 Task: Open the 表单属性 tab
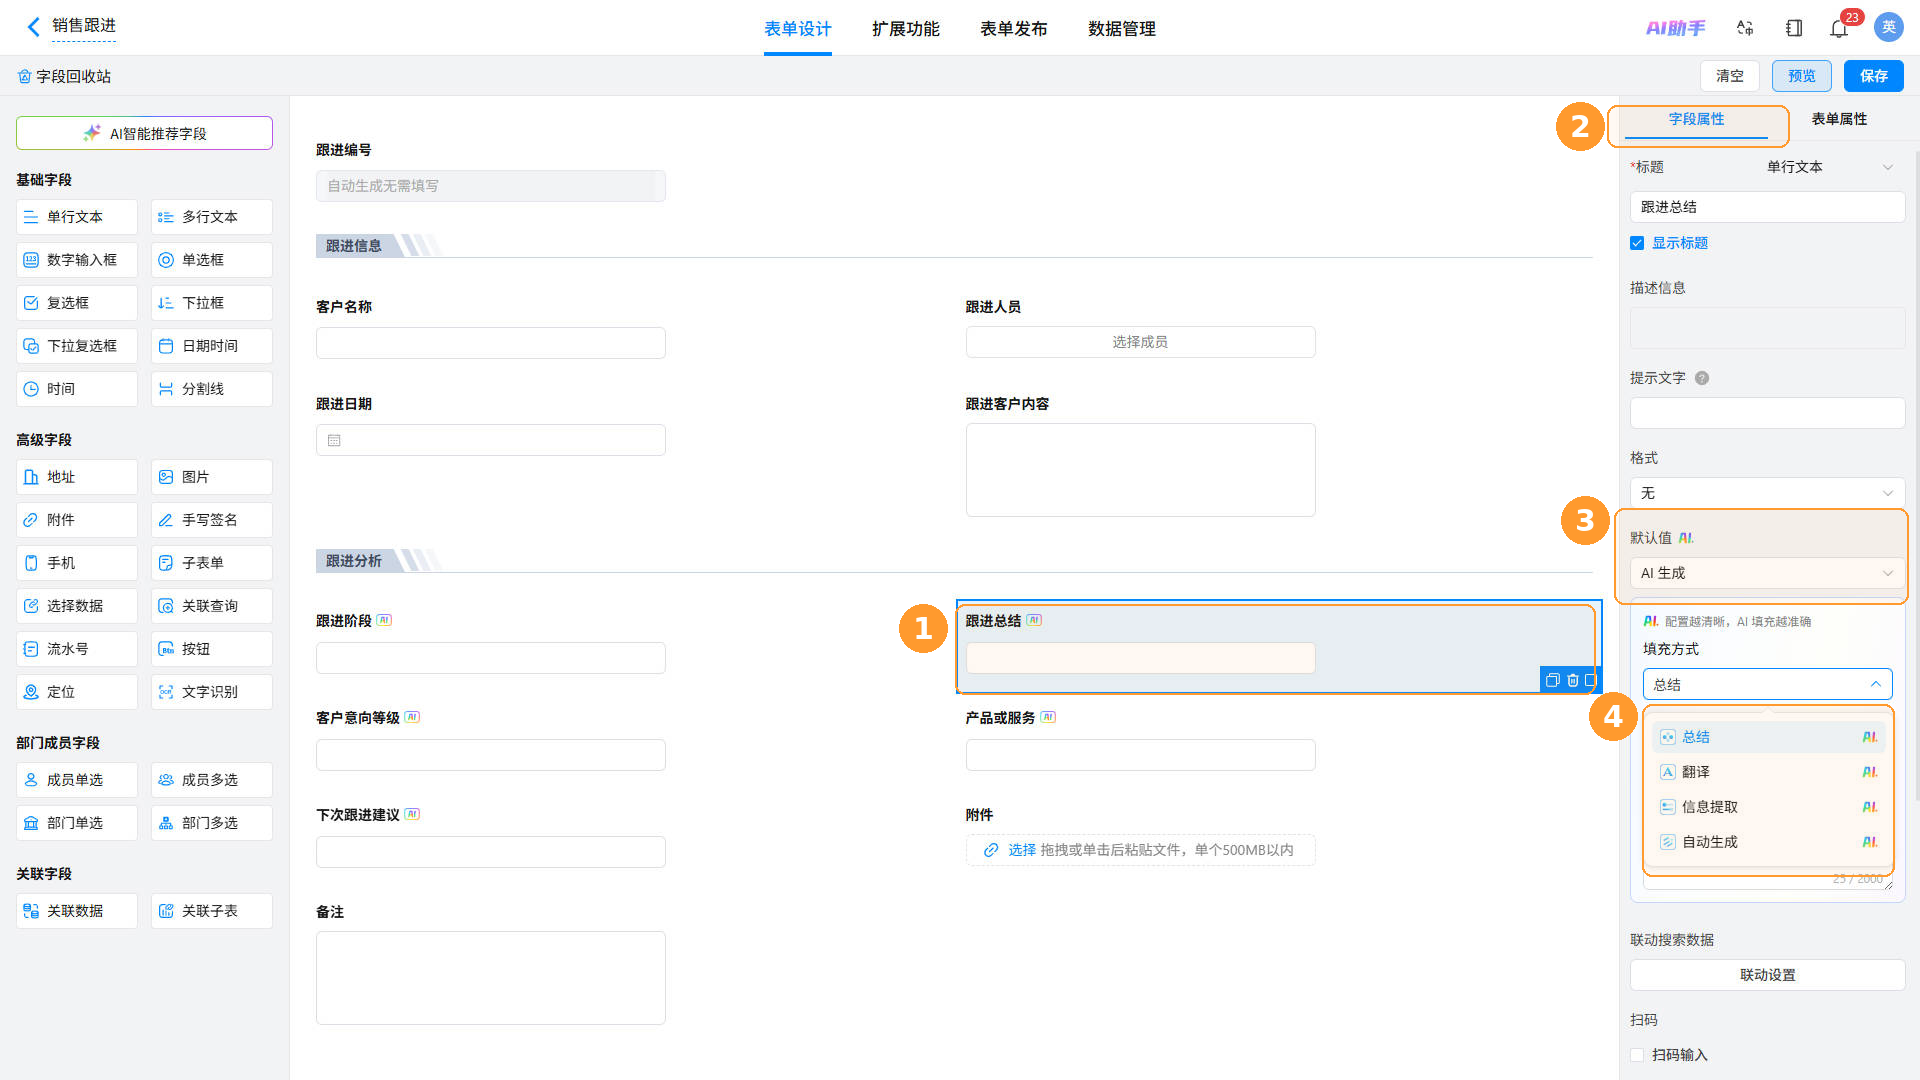click(x=1839, y=119)
